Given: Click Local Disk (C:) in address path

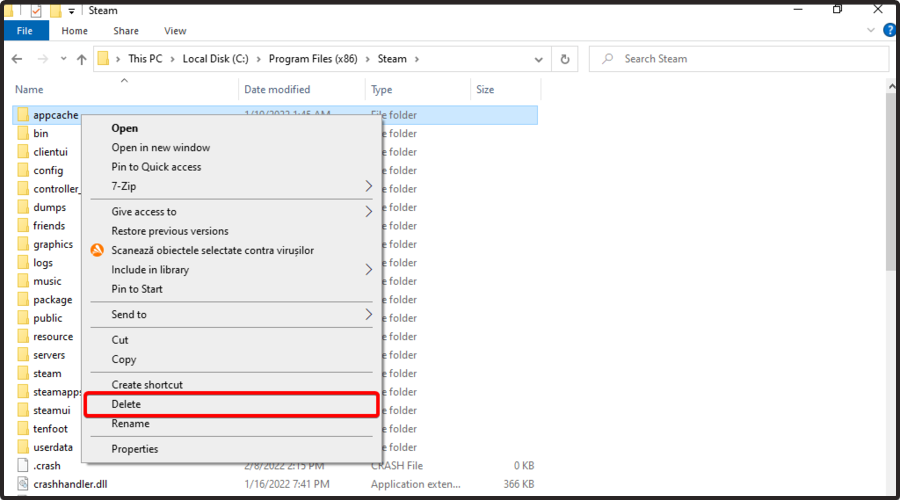Looking at the screenshot, I should [215, 59].
